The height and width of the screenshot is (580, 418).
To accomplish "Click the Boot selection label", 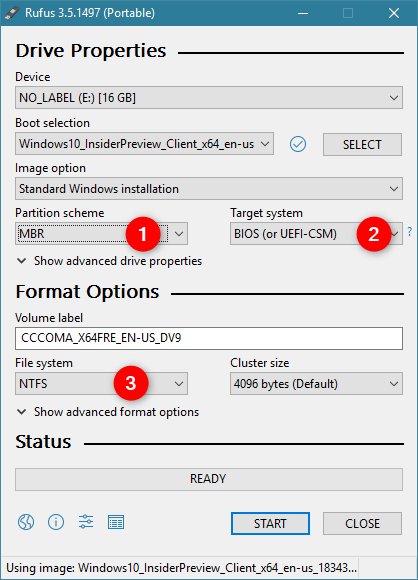I will point(53,123).
